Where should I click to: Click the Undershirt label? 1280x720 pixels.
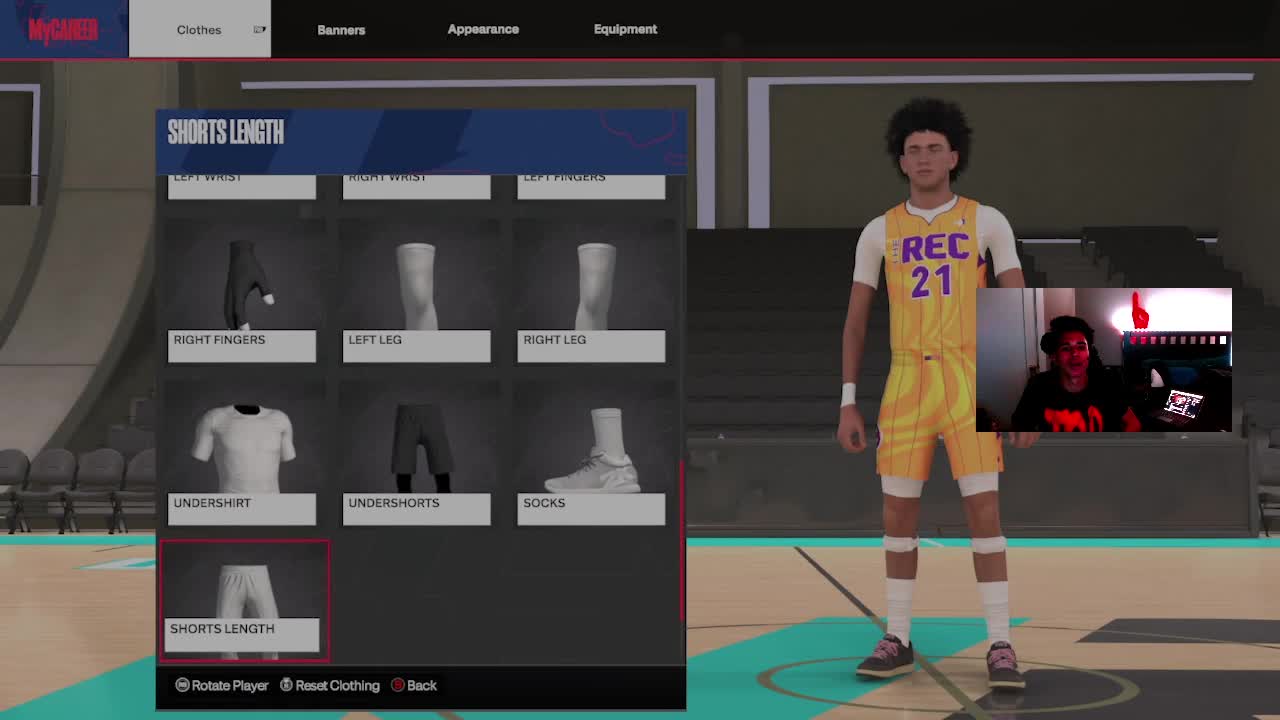242,508
